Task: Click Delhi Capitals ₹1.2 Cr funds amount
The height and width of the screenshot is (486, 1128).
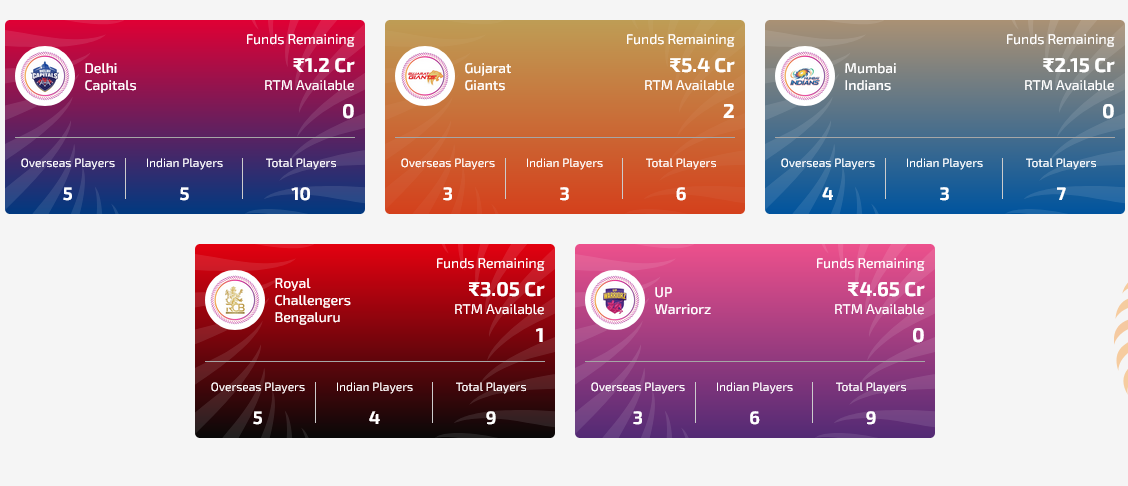Action: tap(323, 65)
